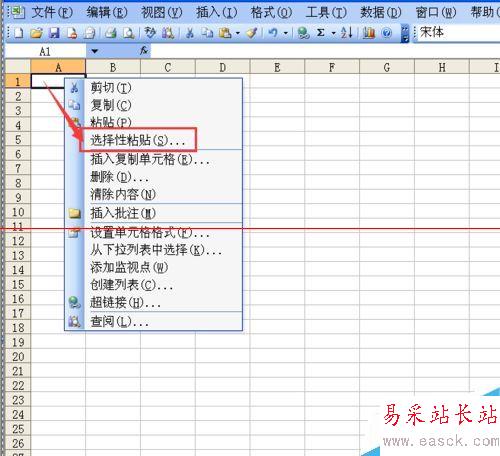Click the New workbook icon
This screenshot has width=500, height=456.
19,33
